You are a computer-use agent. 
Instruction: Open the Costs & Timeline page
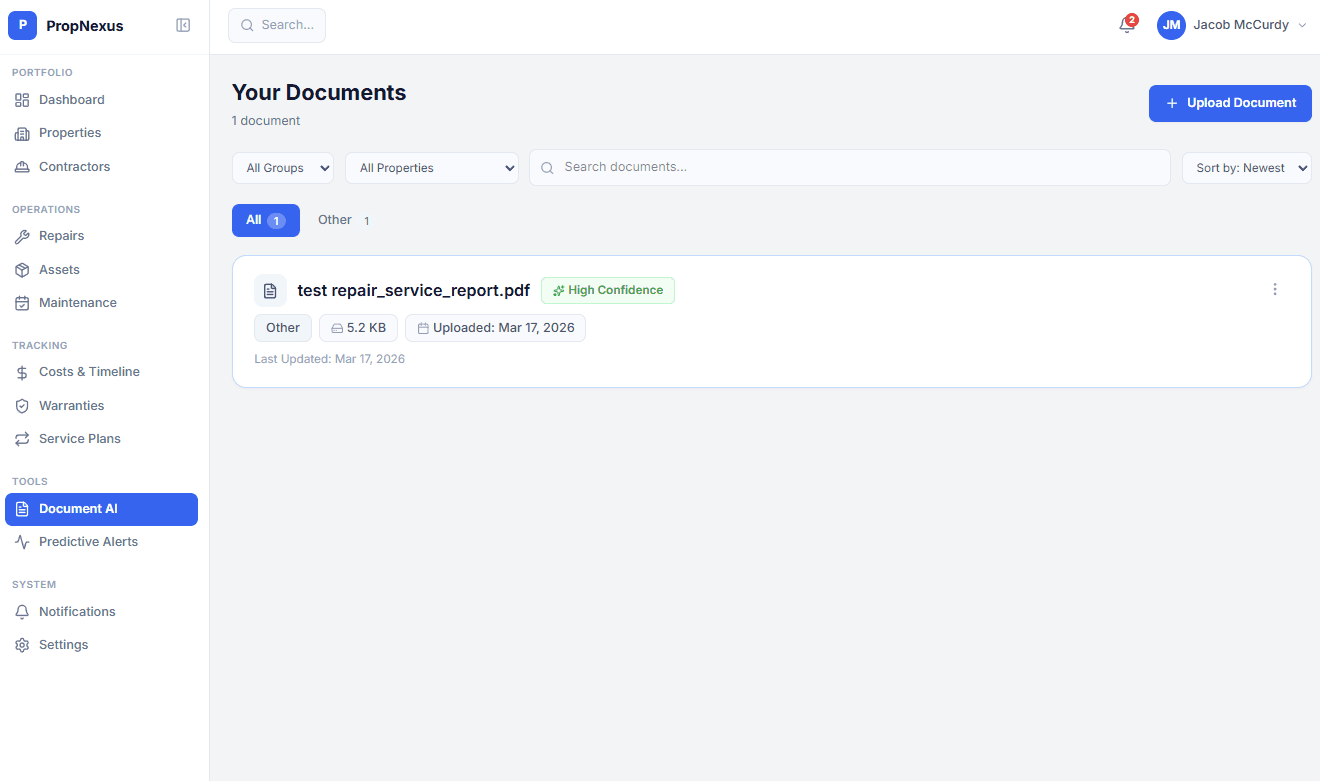point(89,371)
